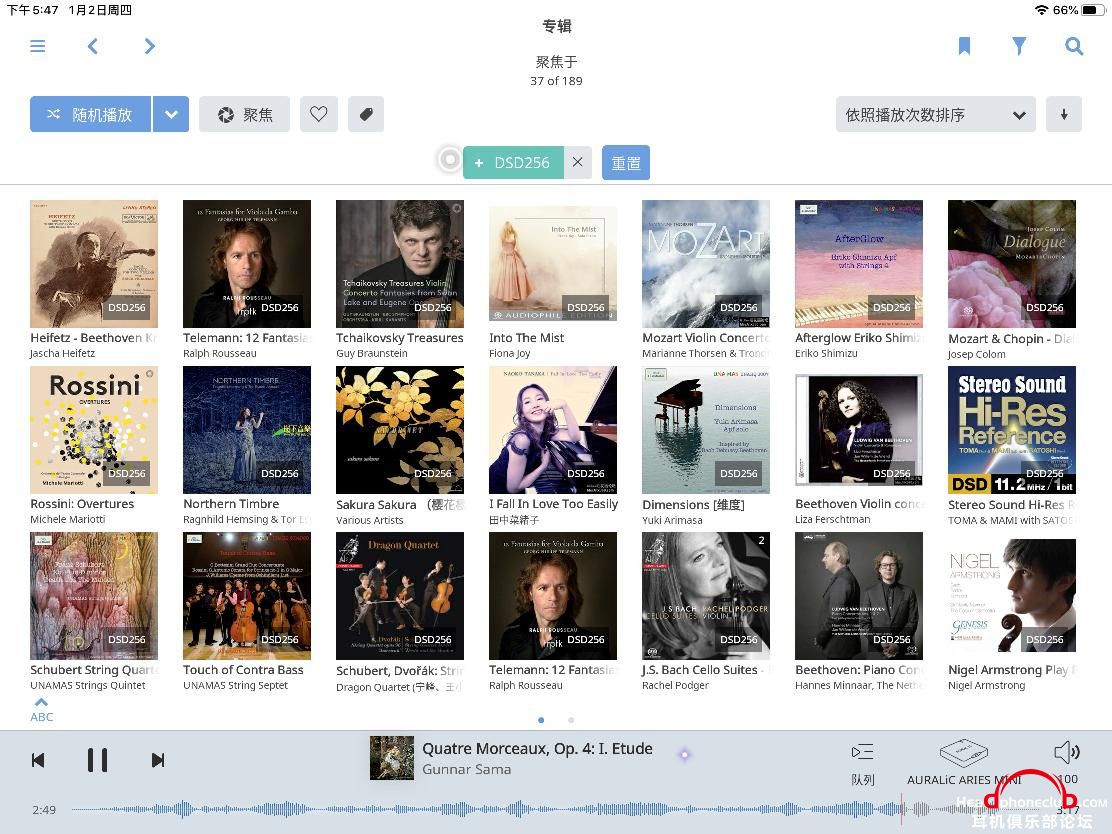
Task: Open artist Guy Braunstein
Action: (372, 353)
